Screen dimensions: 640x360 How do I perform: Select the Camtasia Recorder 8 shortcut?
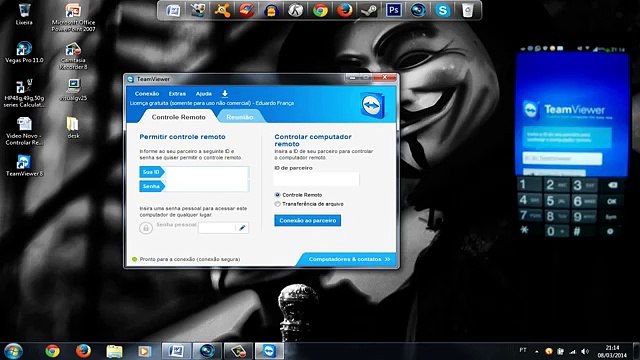(x=73, y=56)
